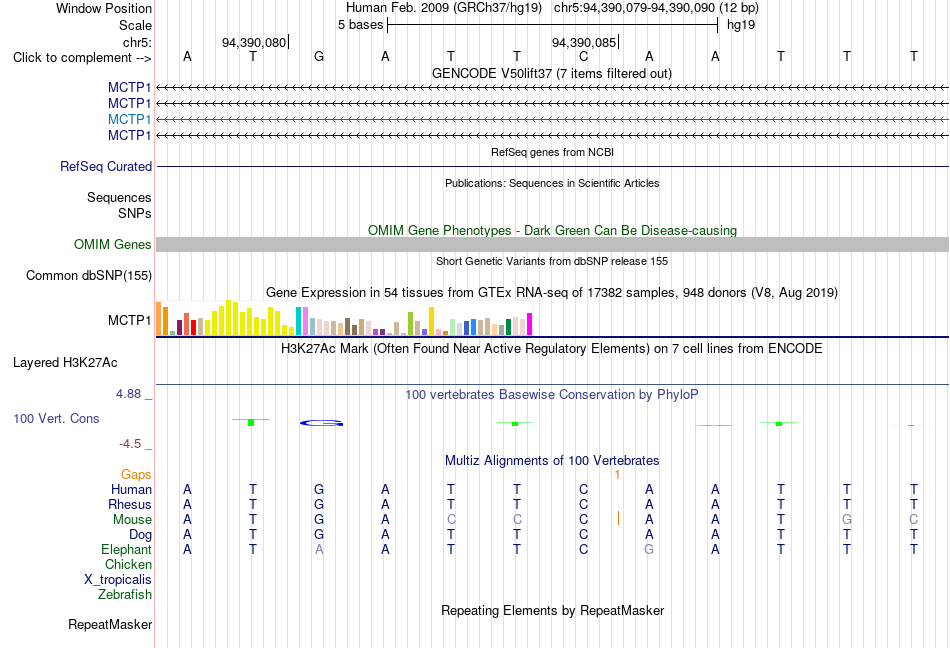Click the GENCODE V50lift37 track title
The image size is (950, 648).
click(x=552, y=74)
